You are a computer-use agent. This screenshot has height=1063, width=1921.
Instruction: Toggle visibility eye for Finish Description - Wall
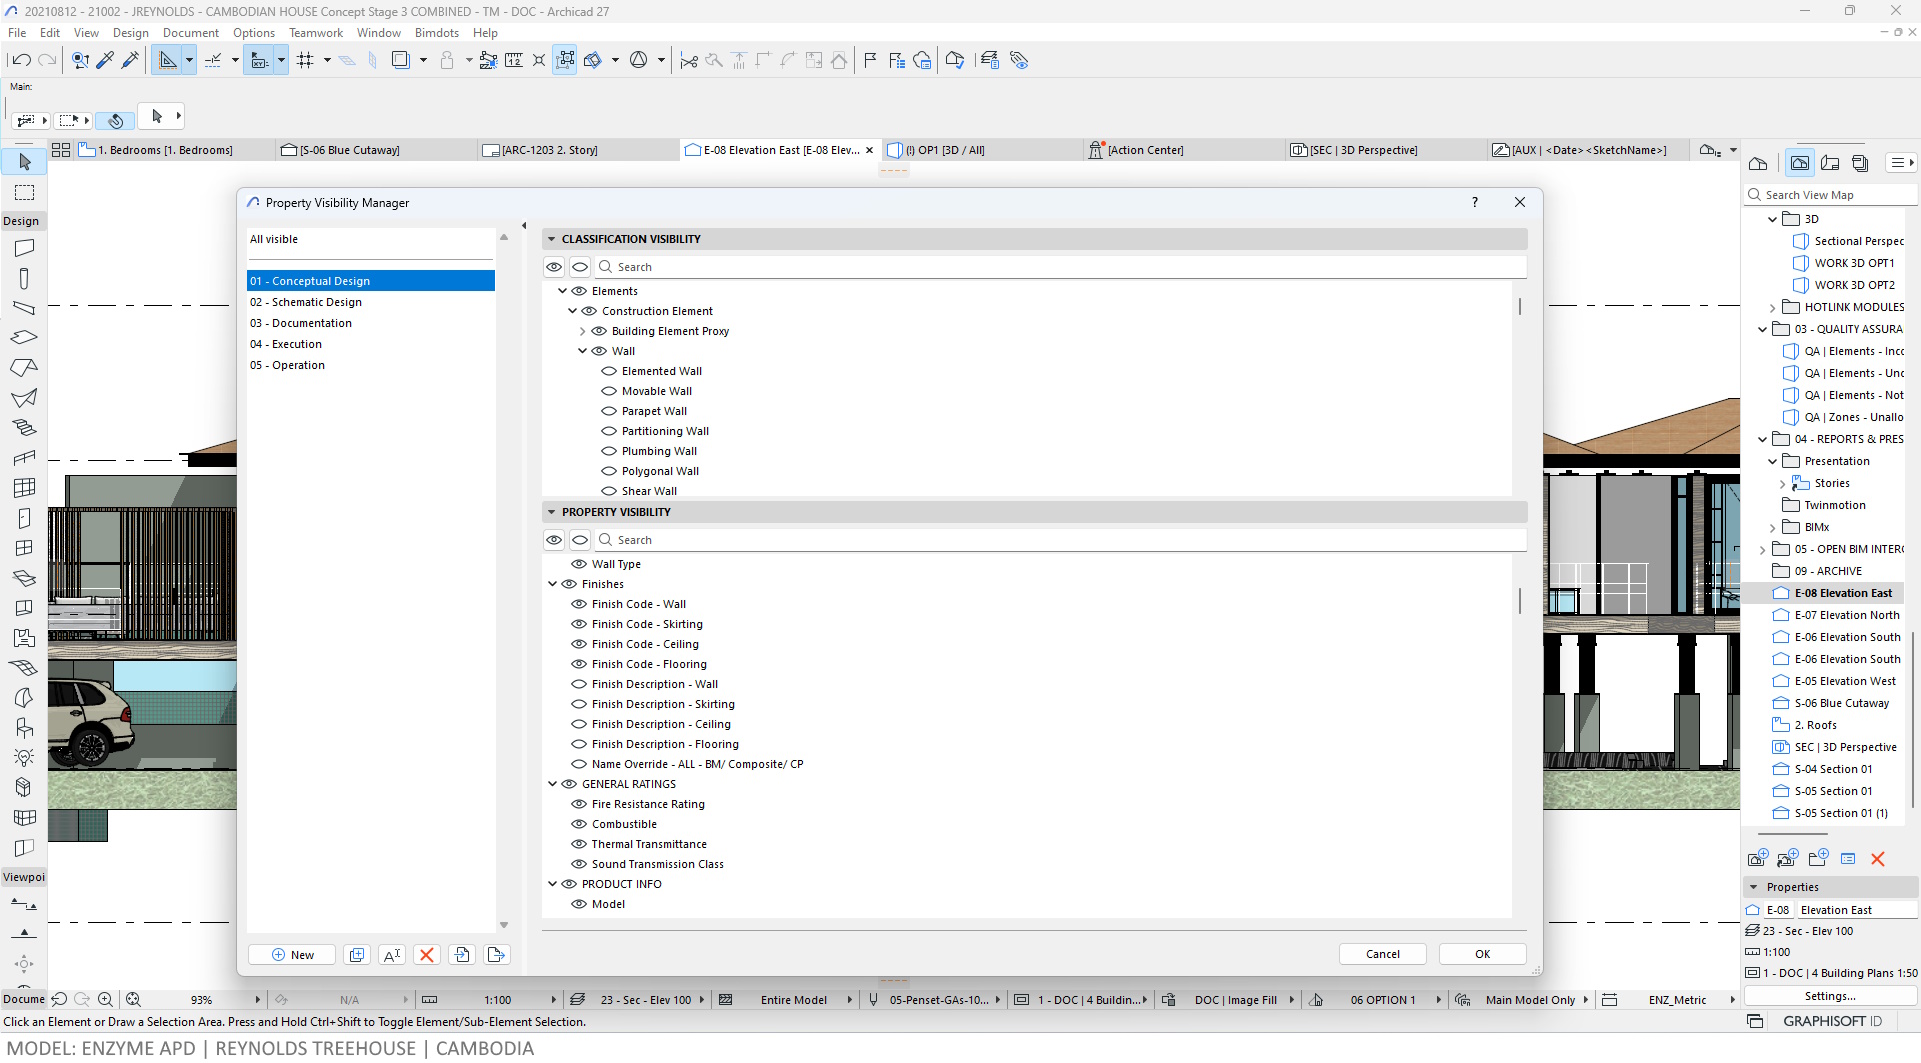tap(579, 684)
